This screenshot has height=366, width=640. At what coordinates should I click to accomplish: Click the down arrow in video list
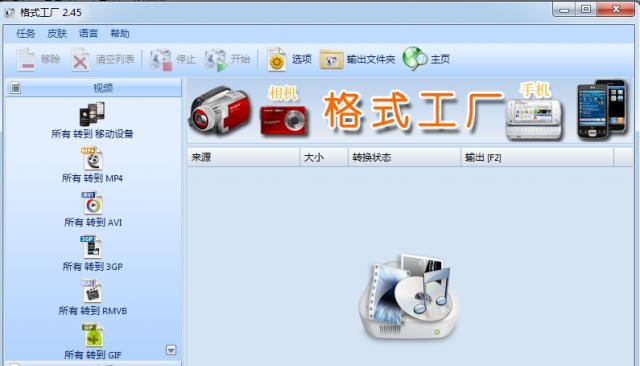tap(171, 350)
